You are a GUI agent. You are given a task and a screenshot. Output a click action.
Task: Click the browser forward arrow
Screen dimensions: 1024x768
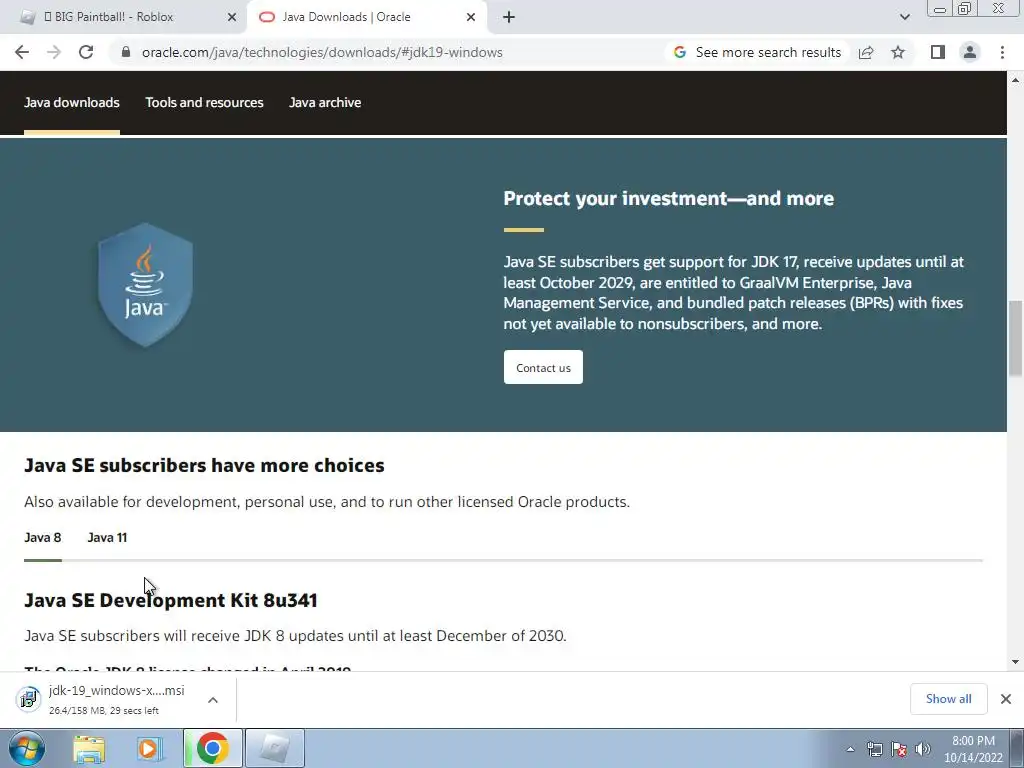click(x=54, y=52)
